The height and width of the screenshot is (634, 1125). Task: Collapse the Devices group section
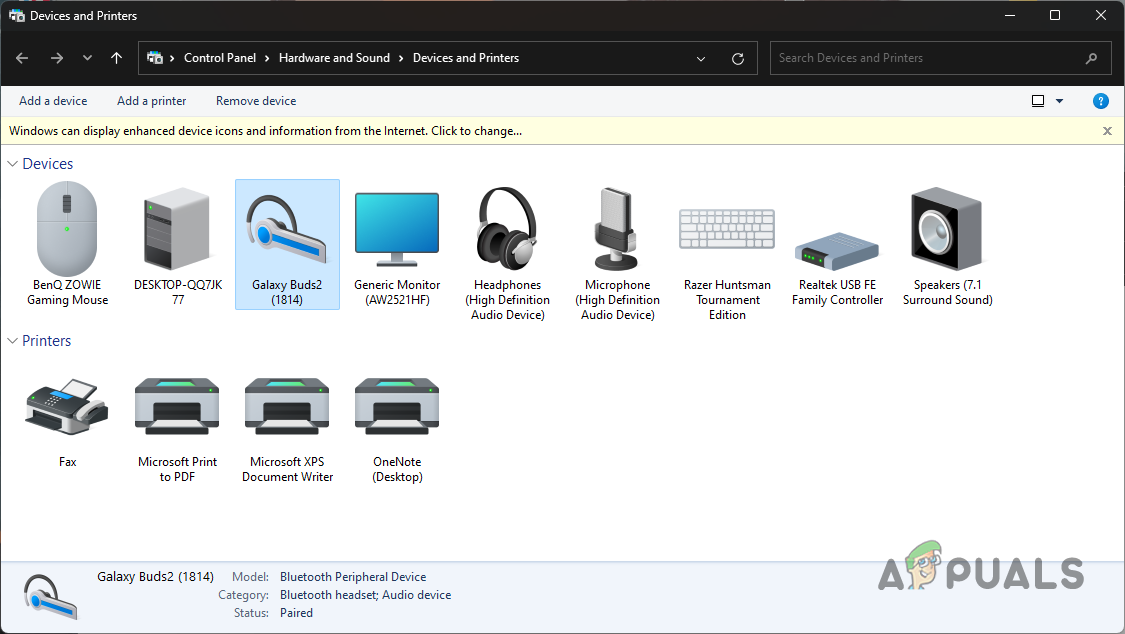(13, 164)
